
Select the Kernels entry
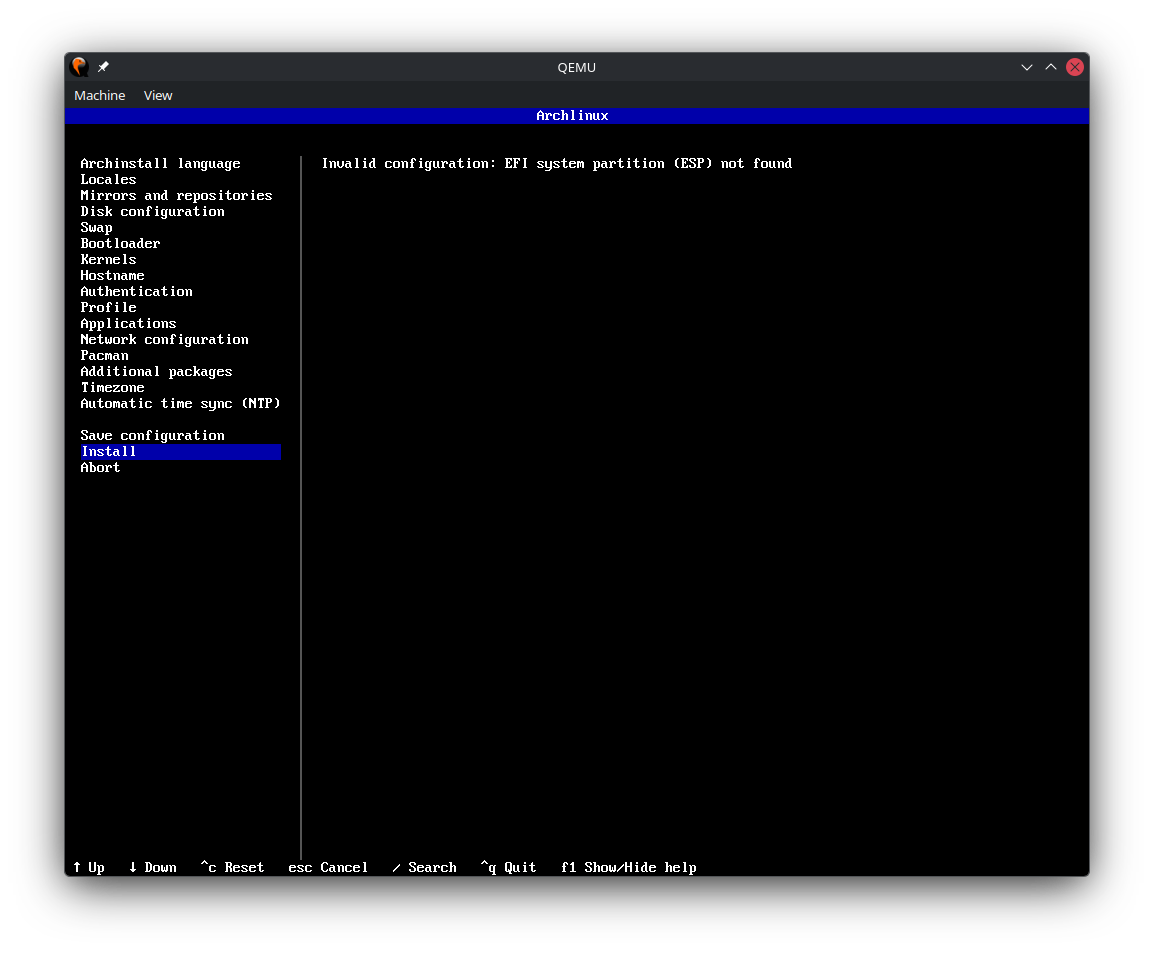coord(108,260)
